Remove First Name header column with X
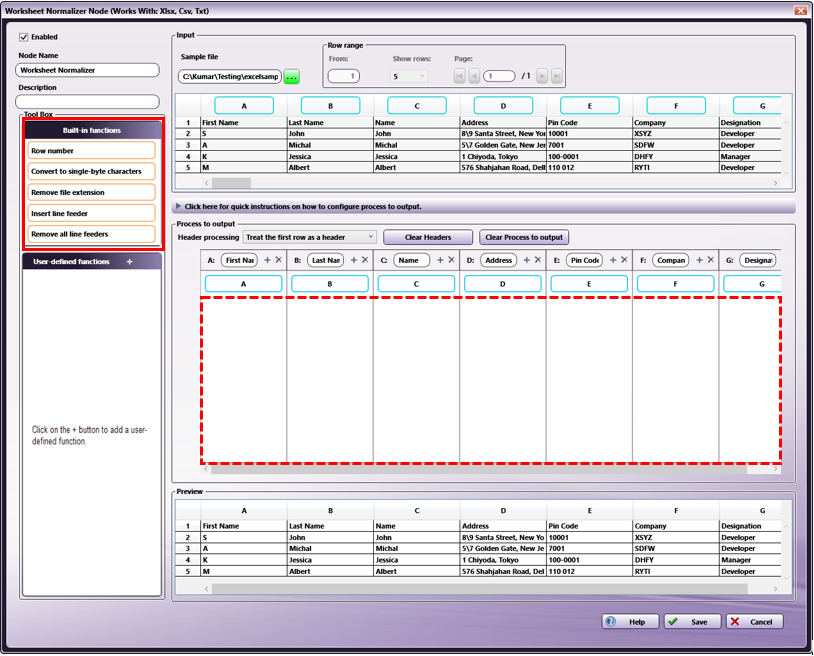This screenshot has width=814, height=656. coord(279,260)
